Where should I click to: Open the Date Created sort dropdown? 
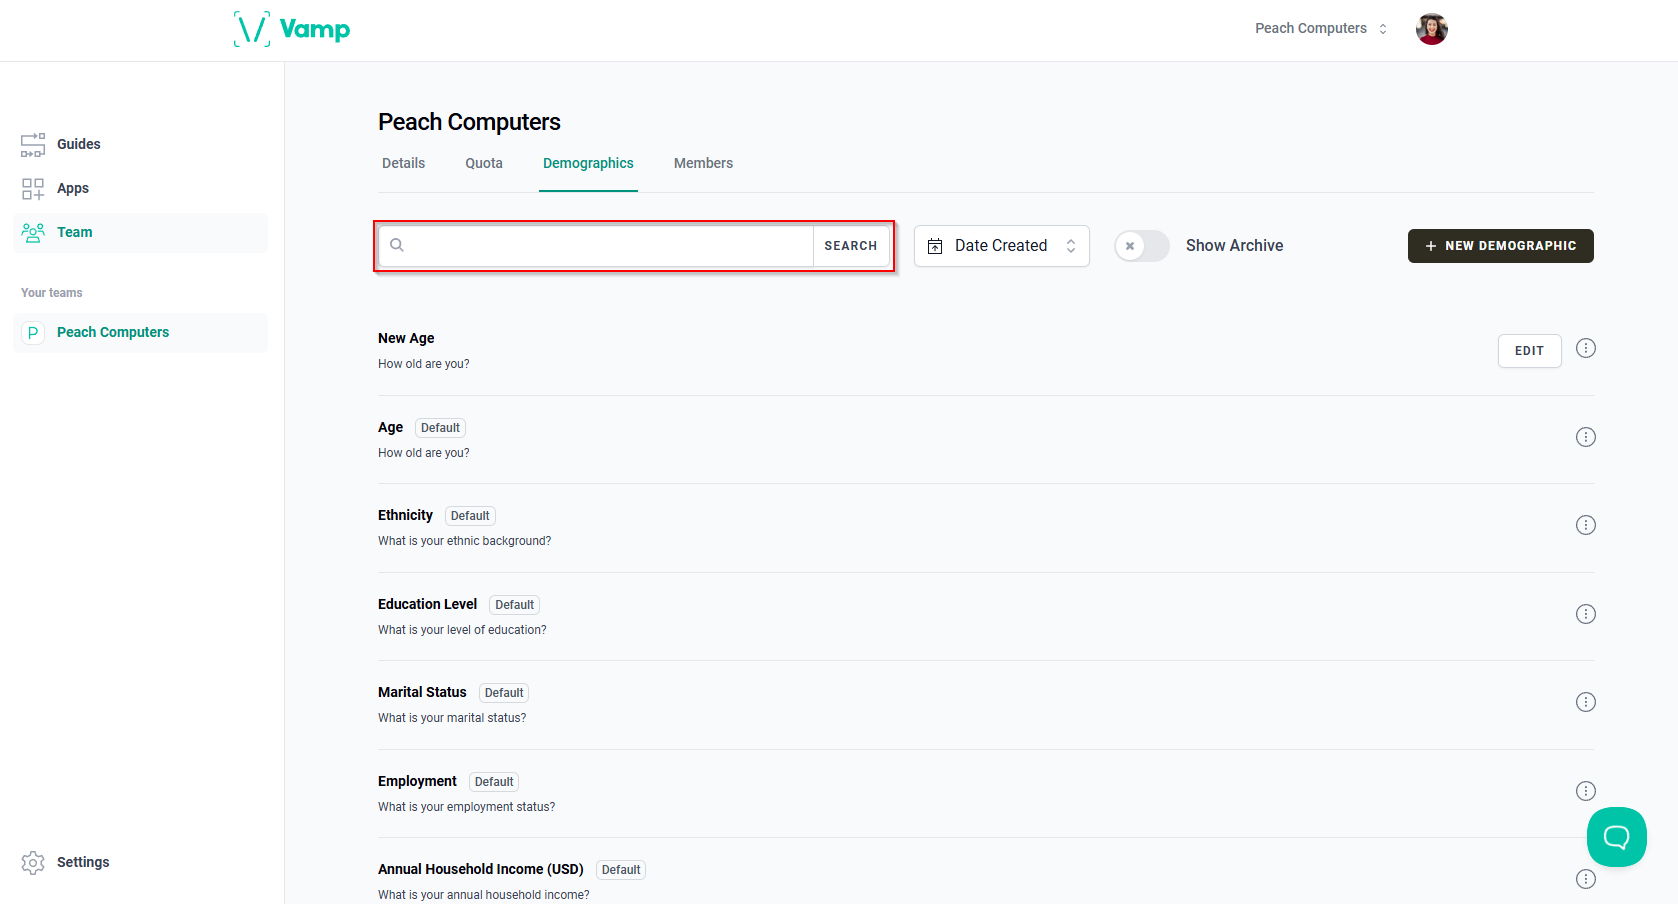click(1002, 246)
